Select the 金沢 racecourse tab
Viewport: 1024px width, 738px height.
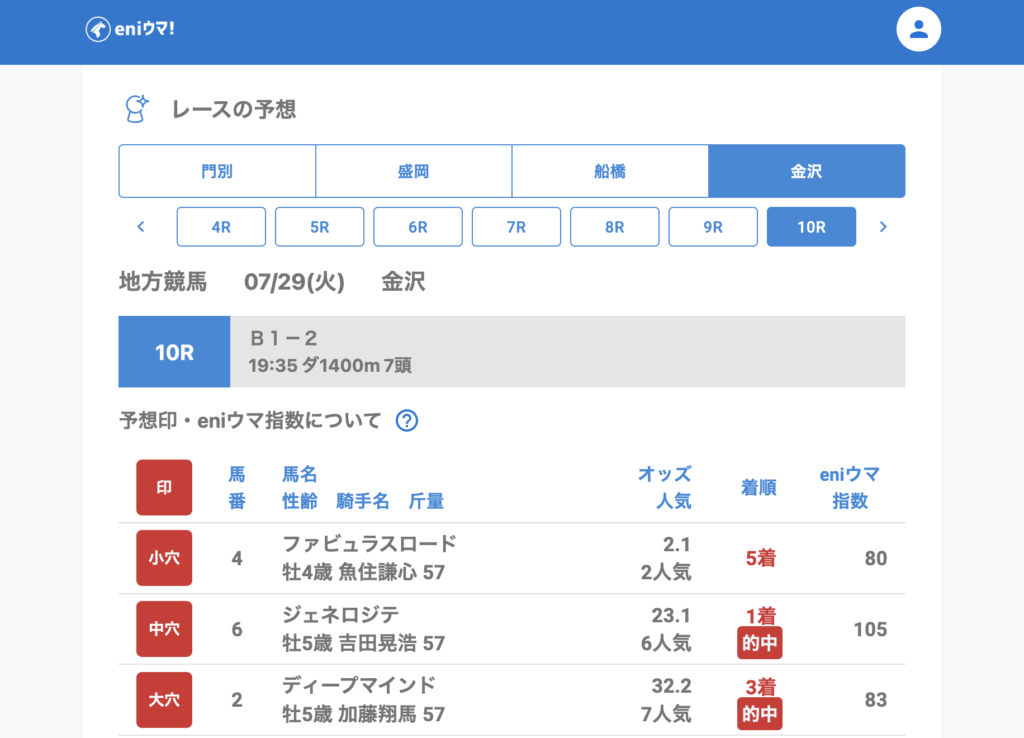tap(806, 171)
